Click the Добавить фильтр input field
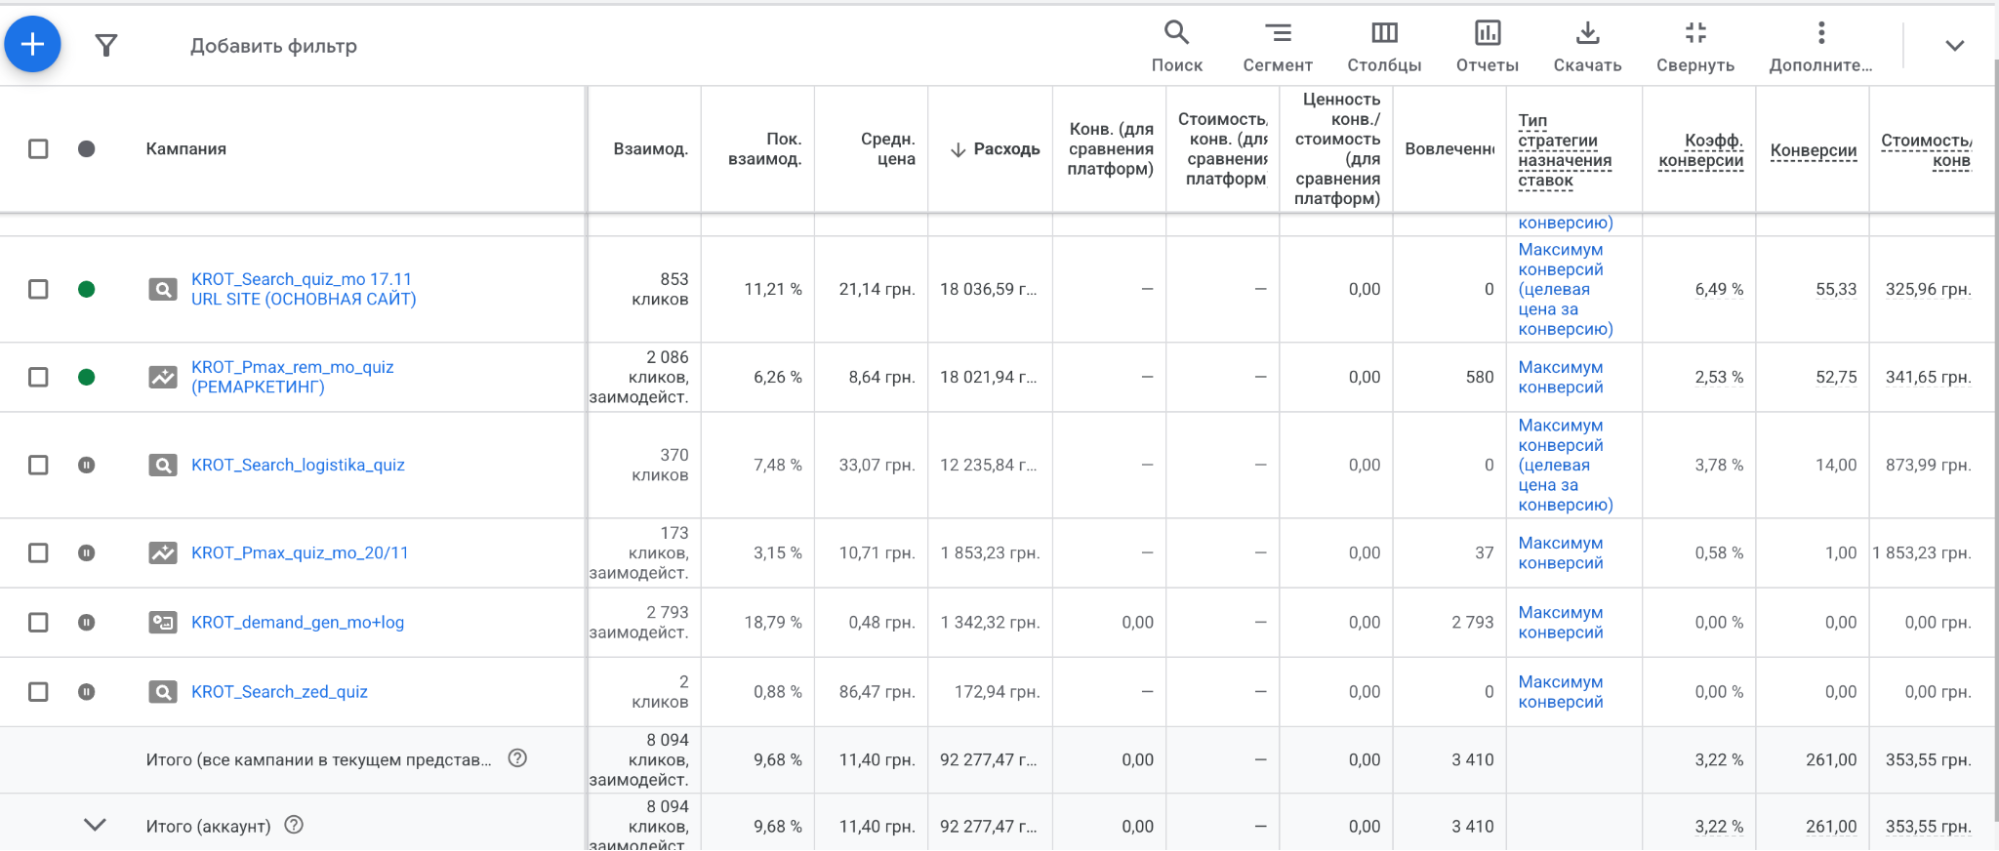 (274, 46)
